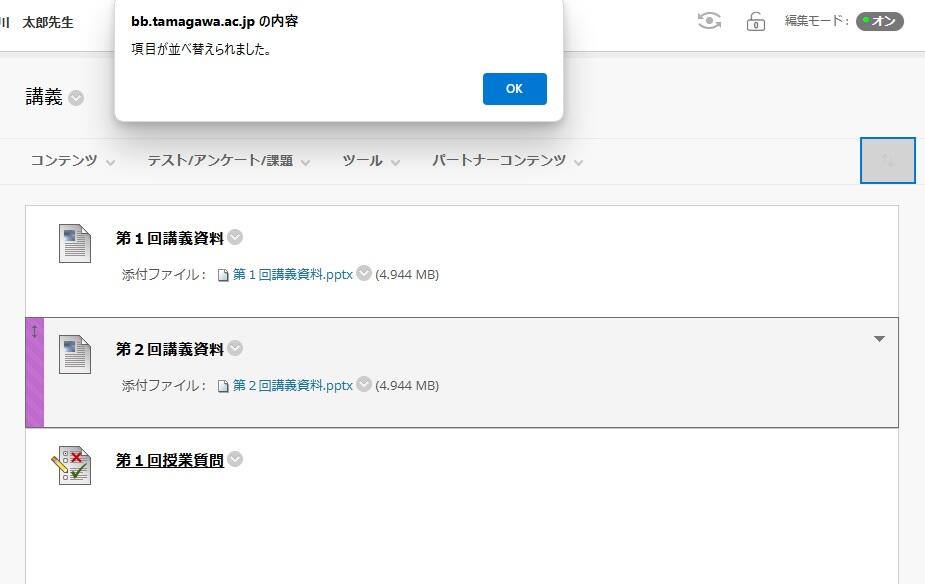
Task: Open options chevron beside 第2回講義資料 title
Action: pyautogui.click(x=235, y=348)
